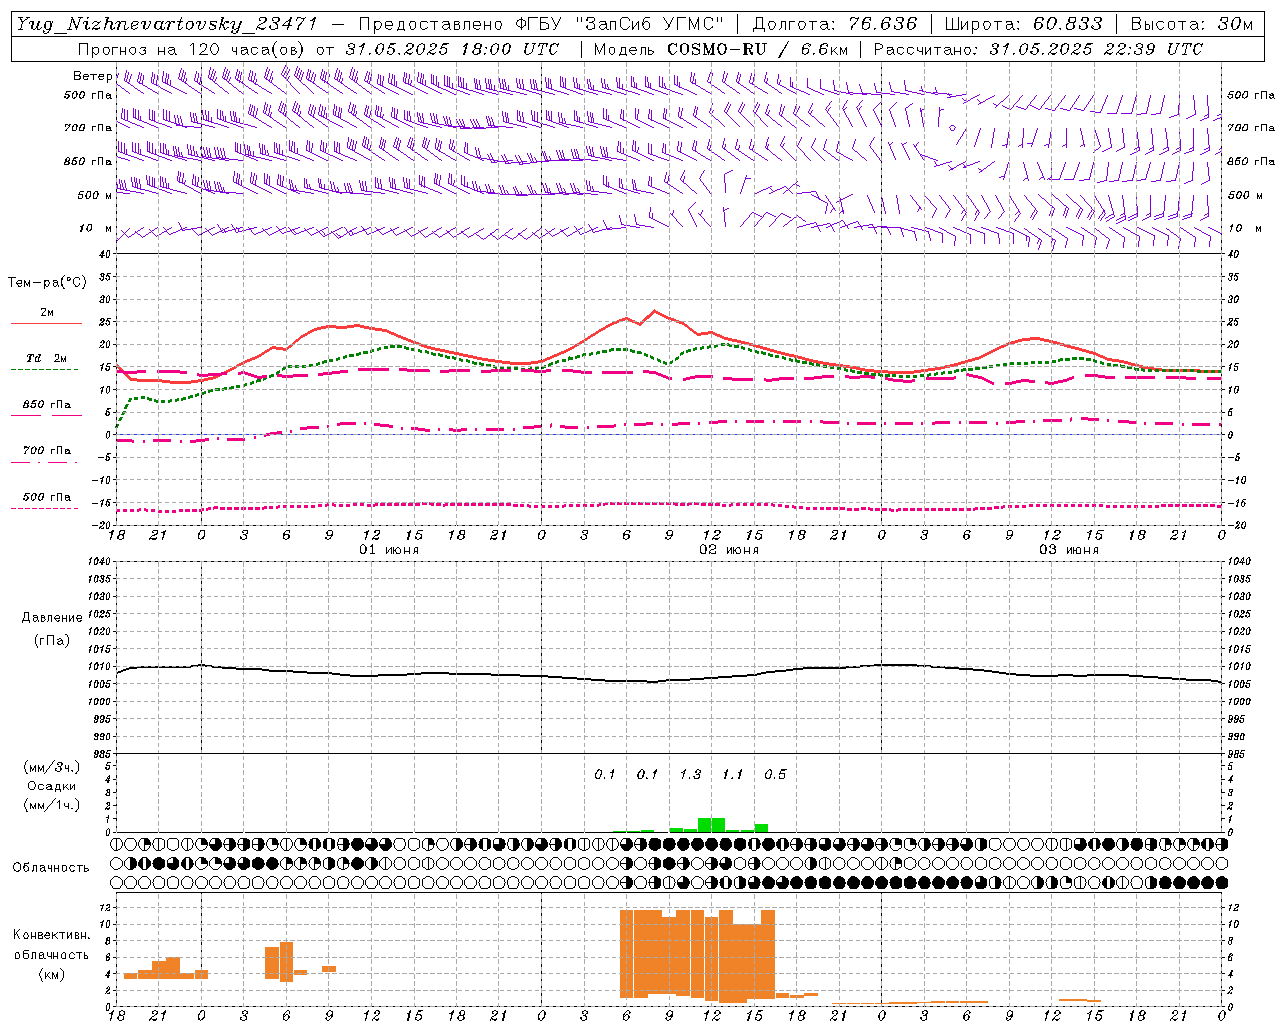Screen dimensions: 1280x1024
Task: Click the Ветер panel label
Action: [x=92, y=76]
